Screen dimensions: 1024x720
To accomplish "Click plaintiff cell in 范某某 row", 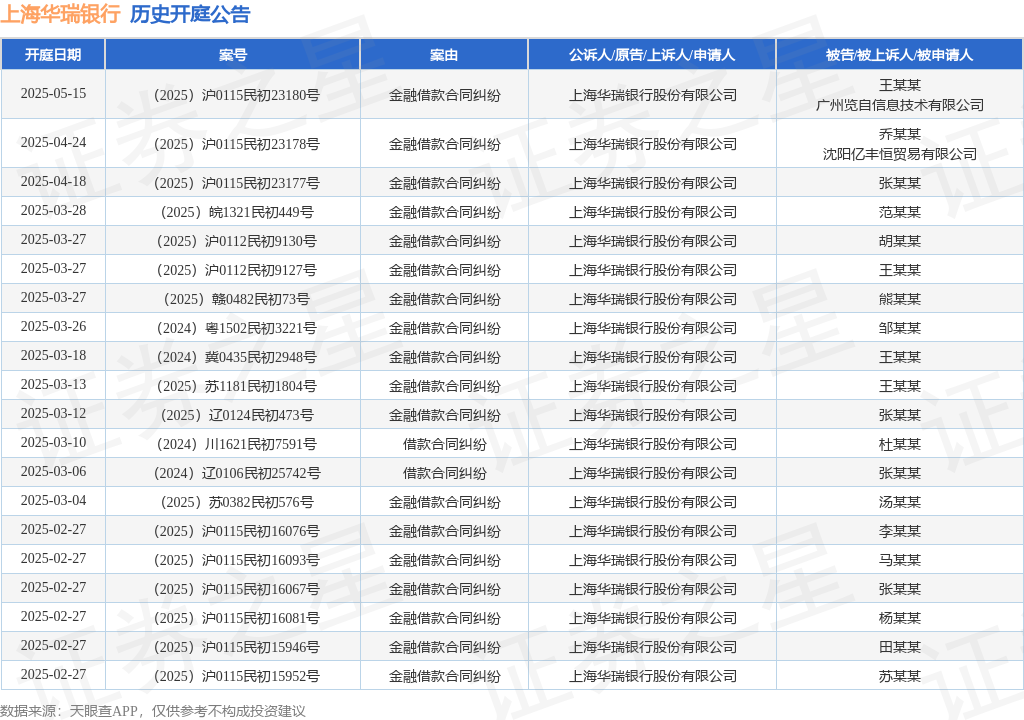I will pyautogui.click(x=652, y=212).
